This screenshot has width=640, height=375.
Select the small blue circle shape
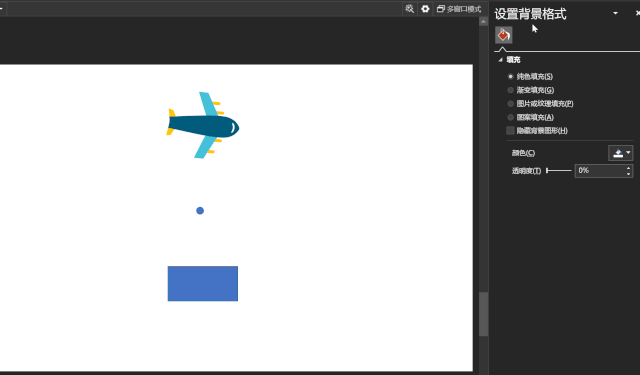(x=200, y=211)
